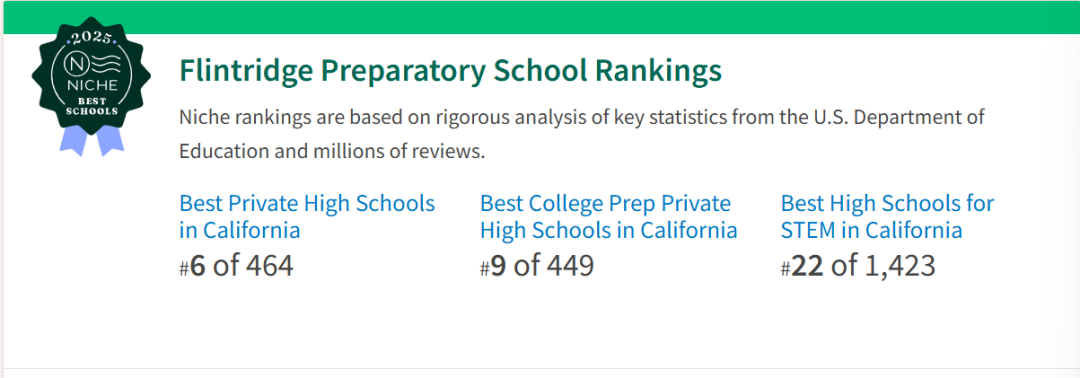Click the Flintridge Preparatory School Rankings heading
The height and width of the screenshot is (378, 1080).
[x=450, y=71]
